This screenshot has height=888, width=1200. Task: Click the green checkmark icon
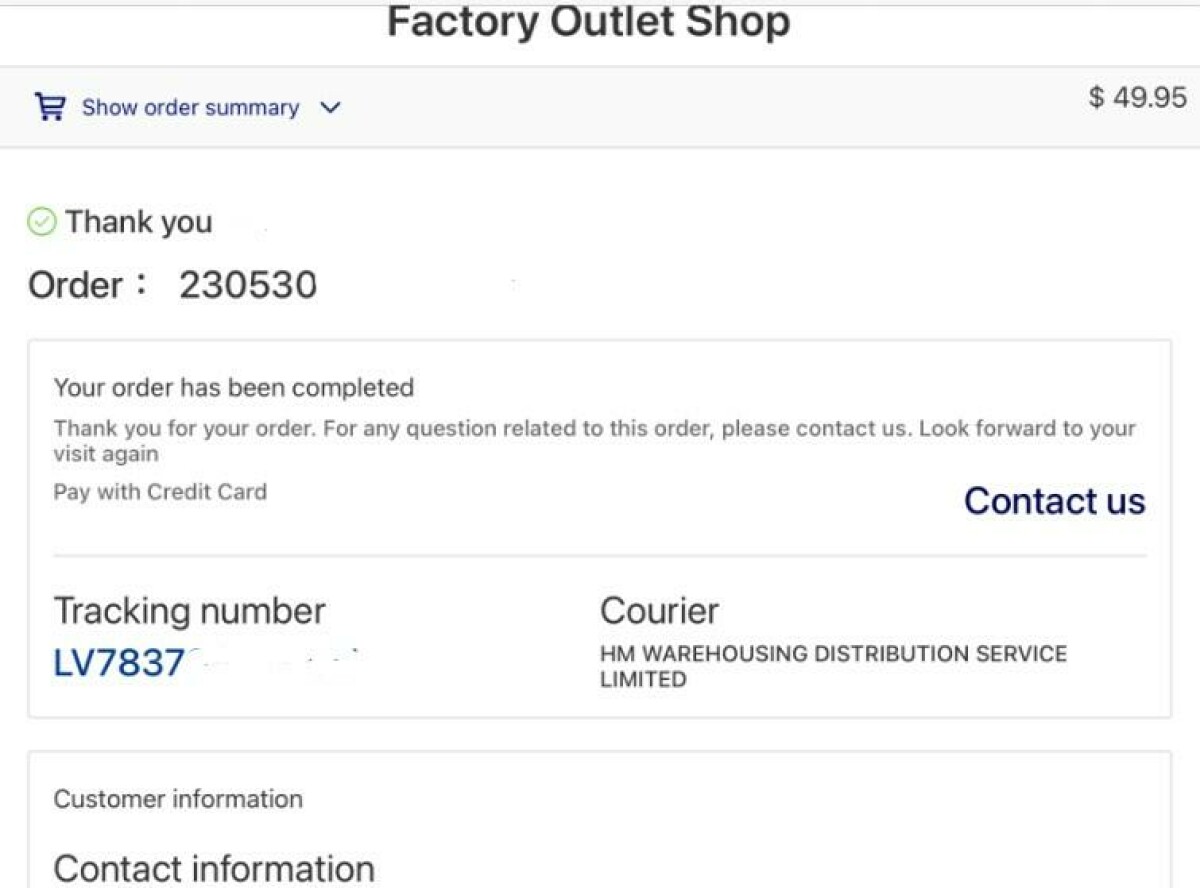[41, 222]
